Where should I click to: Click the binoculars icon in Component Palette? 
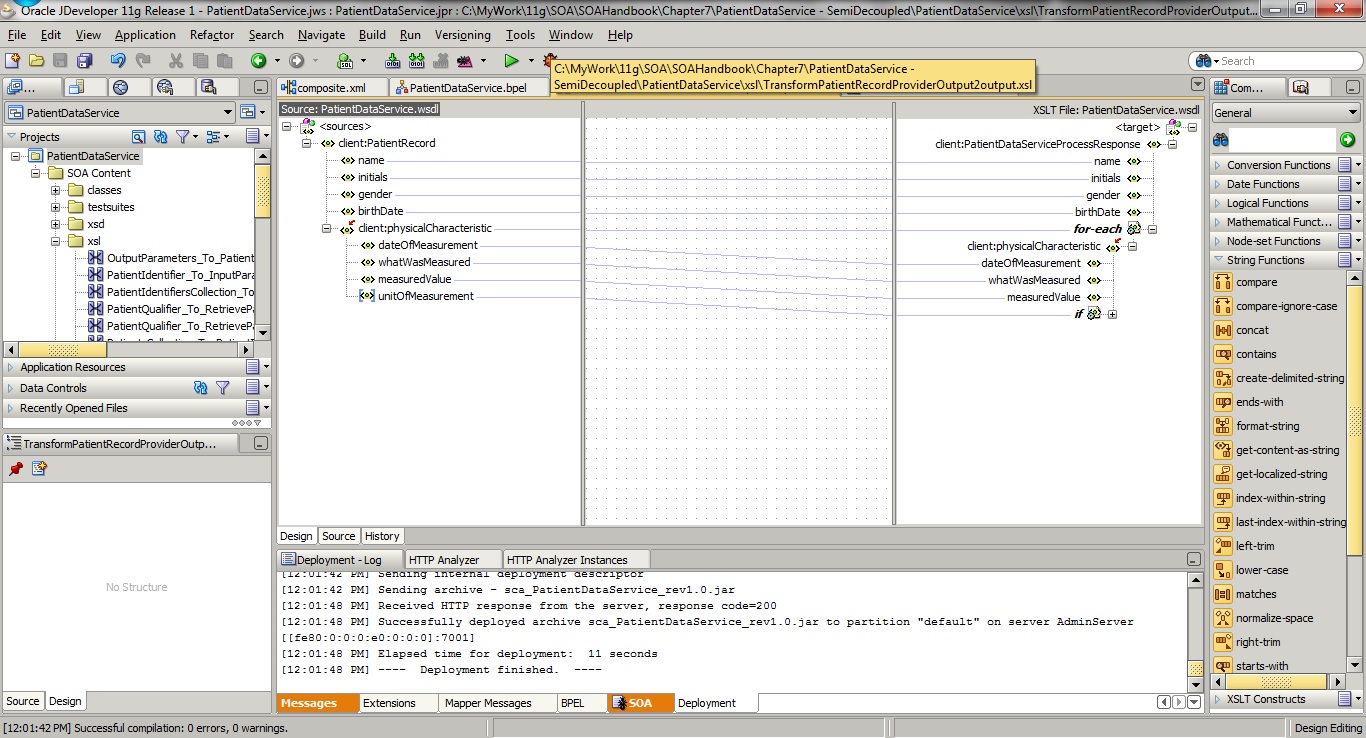(1221, 140)
